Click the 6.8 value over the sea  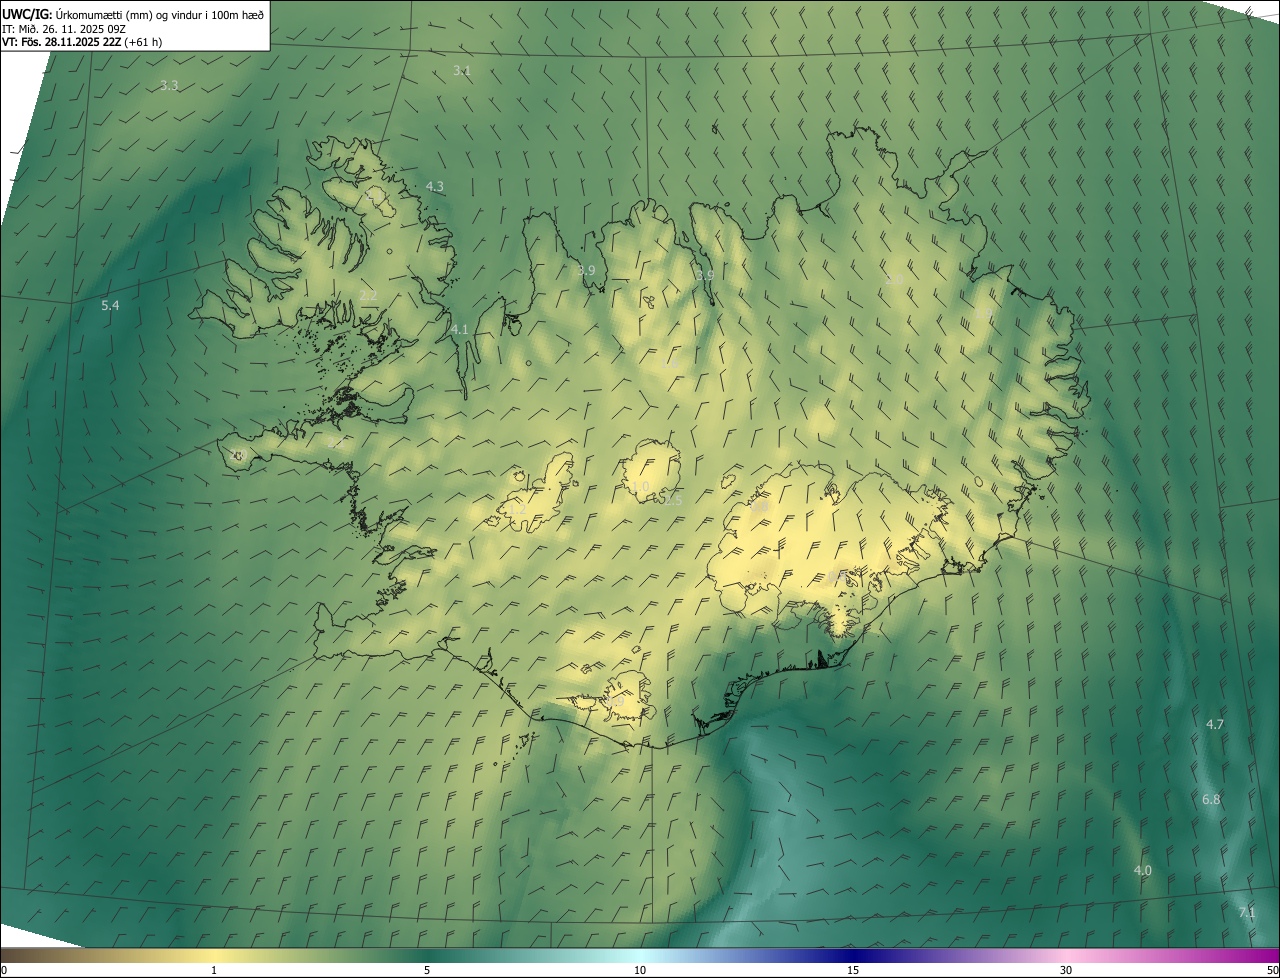(x=1211, y=800)
